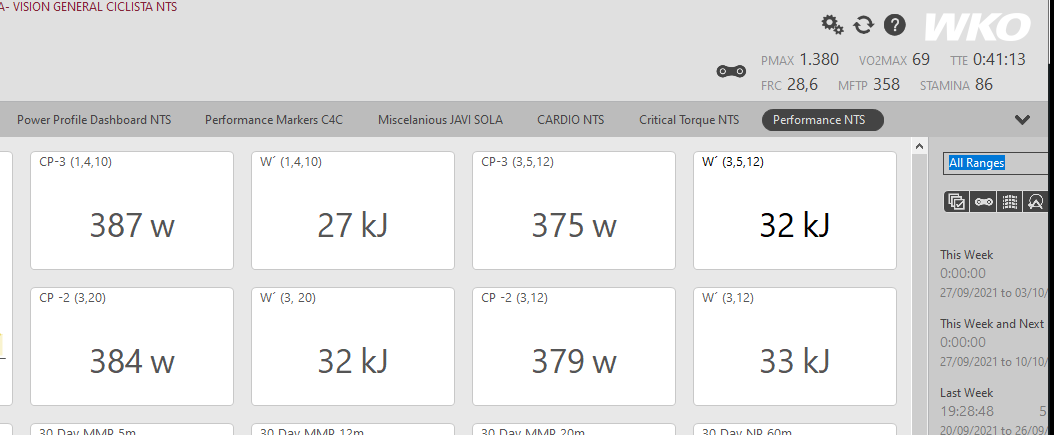Click the bike chain icon near PMAX

[731, 71]
